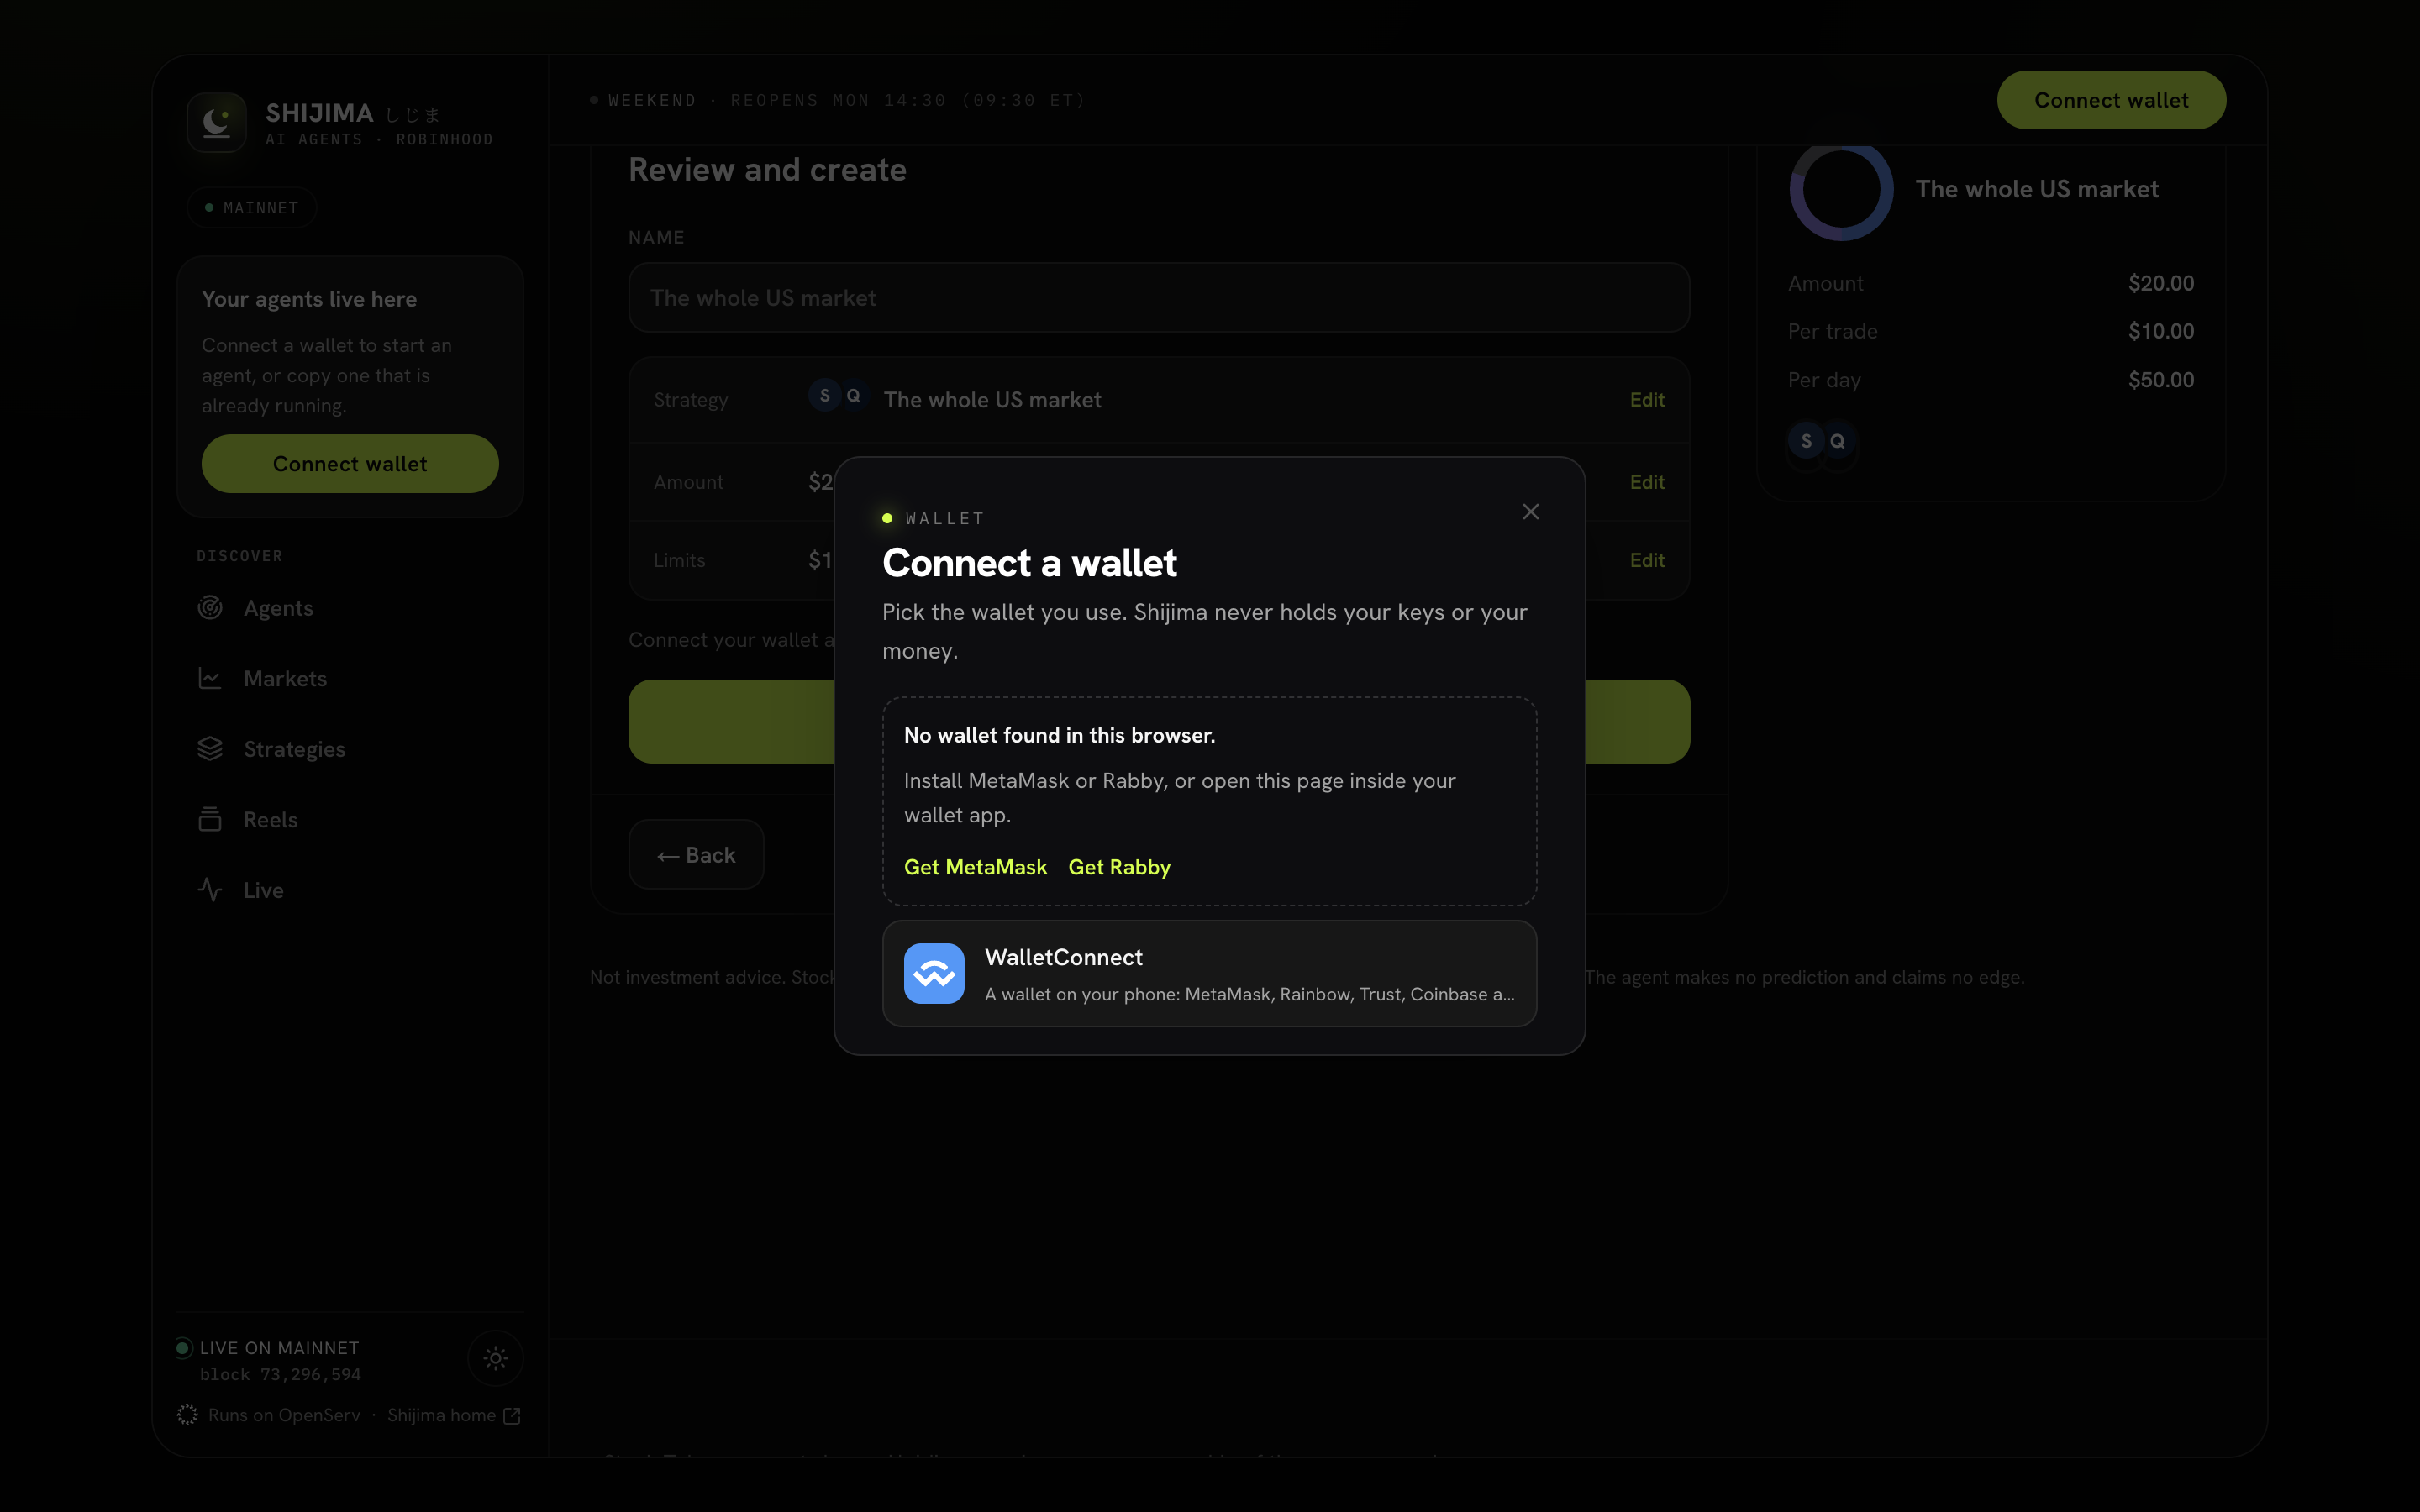Click the Q token icon in summary card
This screenshot has width=2420, height=1512.
click(1837, 441)
